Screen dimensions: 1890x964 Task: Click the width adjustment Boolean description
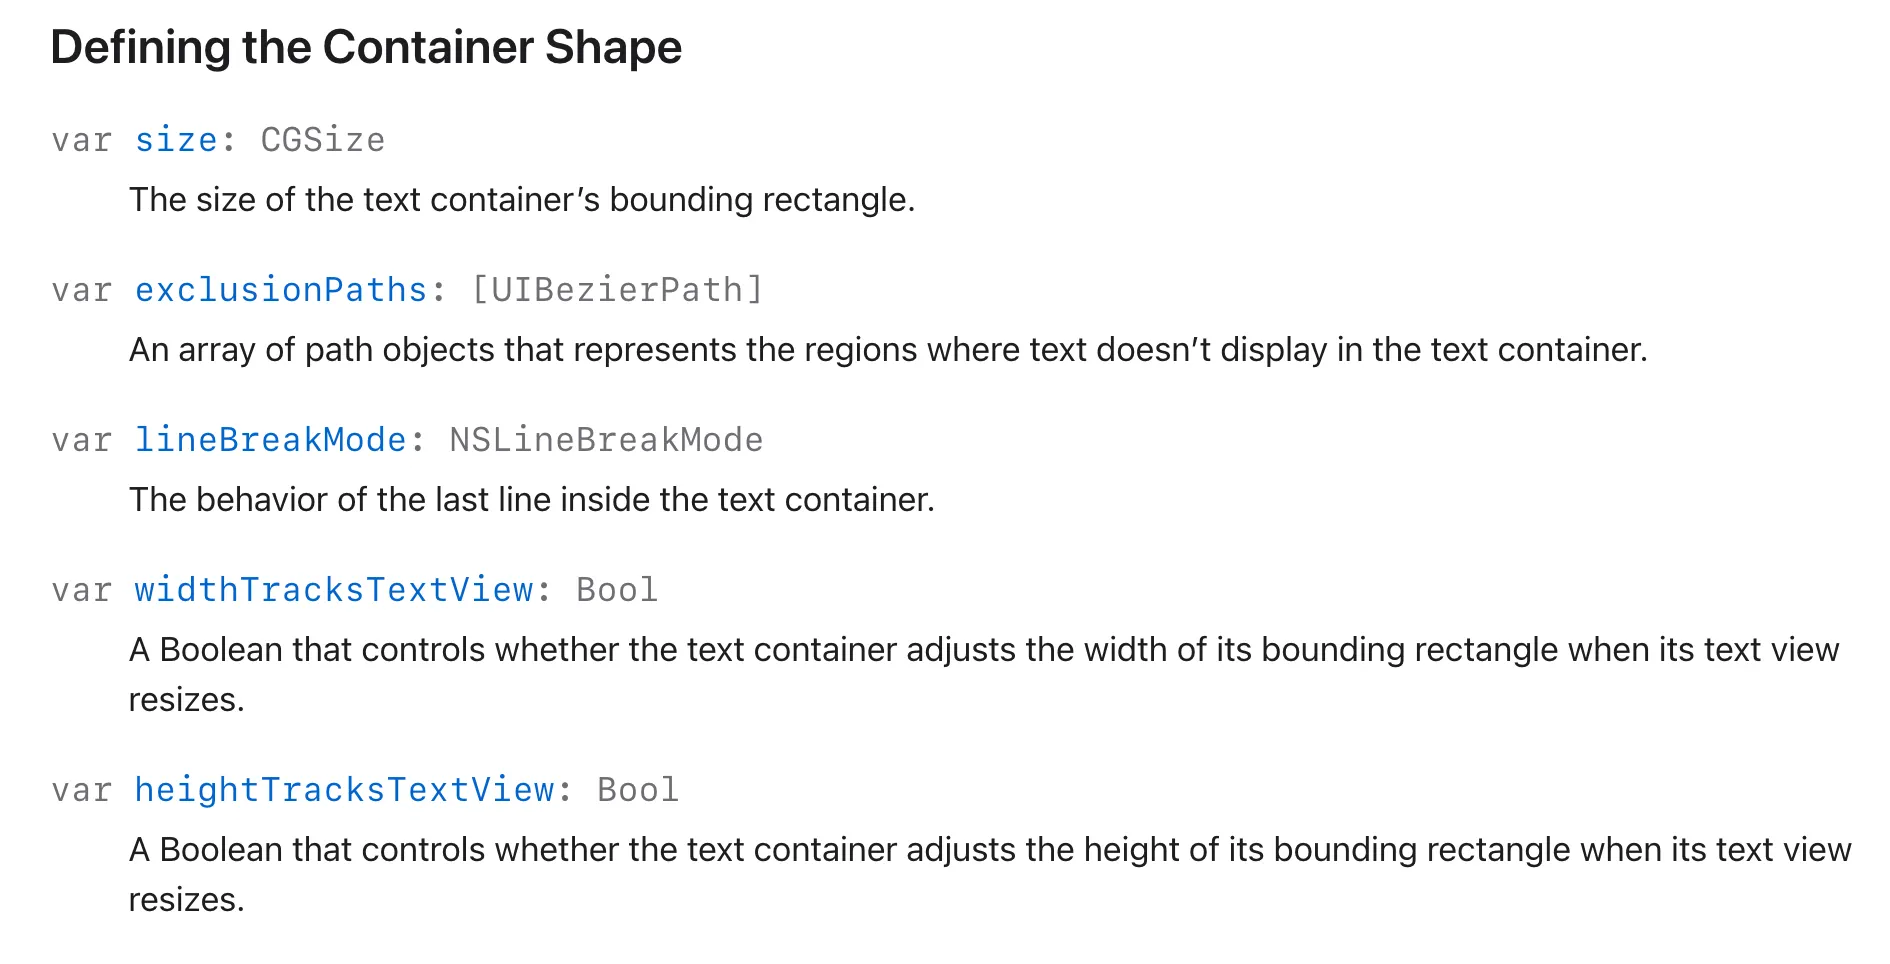(x=983, y=650)
